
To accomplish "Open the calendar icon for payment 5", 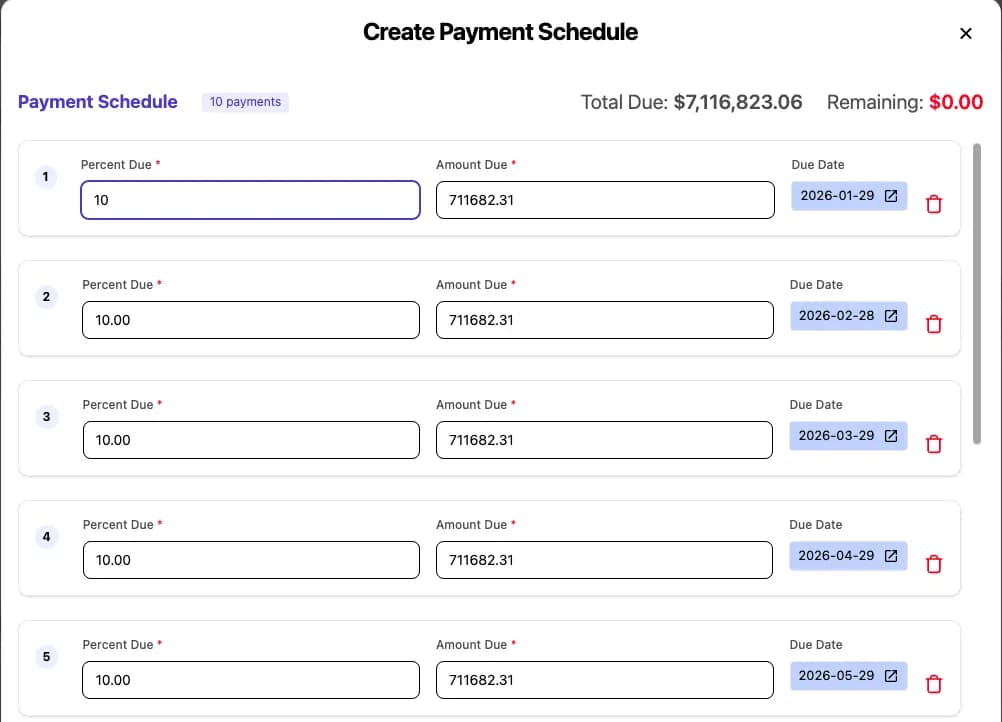I will pos(891,675).
